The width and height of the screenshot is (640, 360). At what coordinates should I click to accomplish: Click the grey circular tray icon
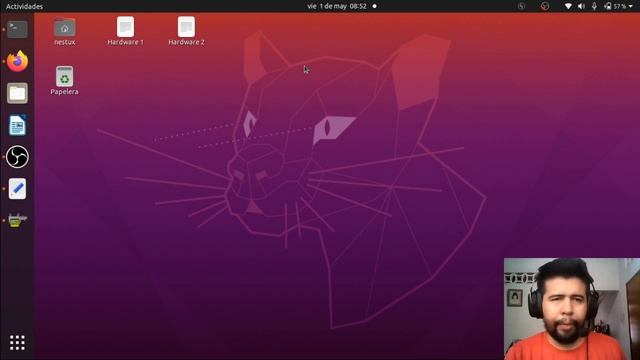click(521, 6)
